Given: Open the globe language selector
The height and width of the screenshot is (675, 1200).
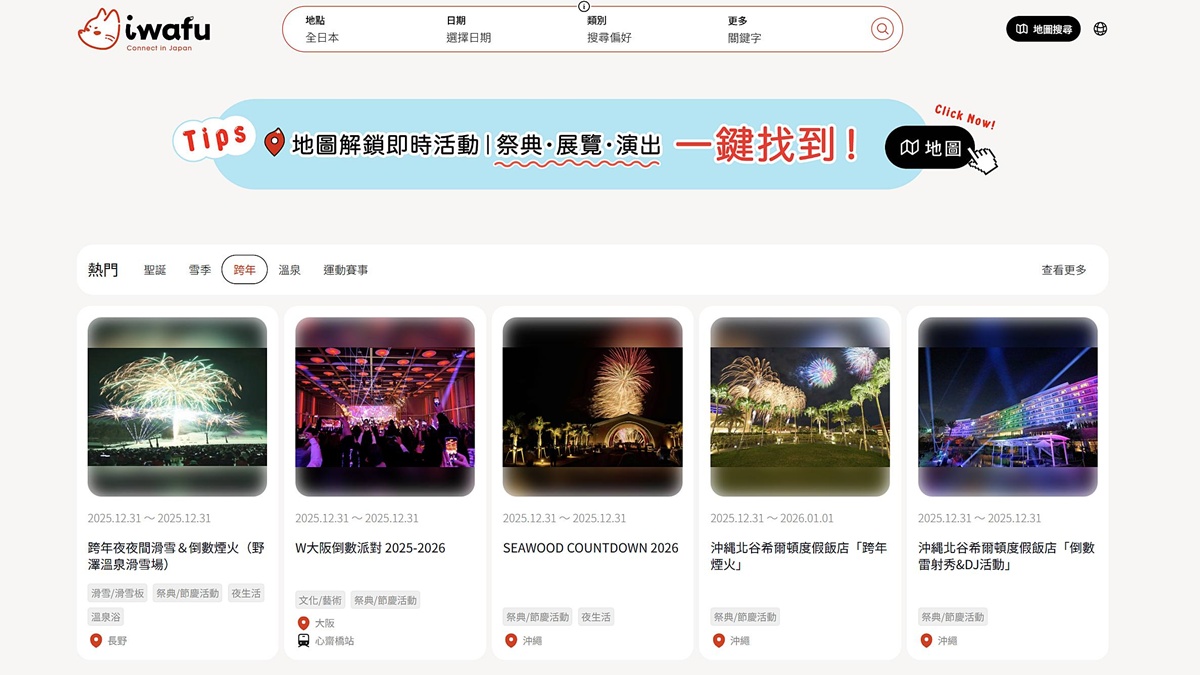Looking at the screenshot, I should (x=1100, y=29).
